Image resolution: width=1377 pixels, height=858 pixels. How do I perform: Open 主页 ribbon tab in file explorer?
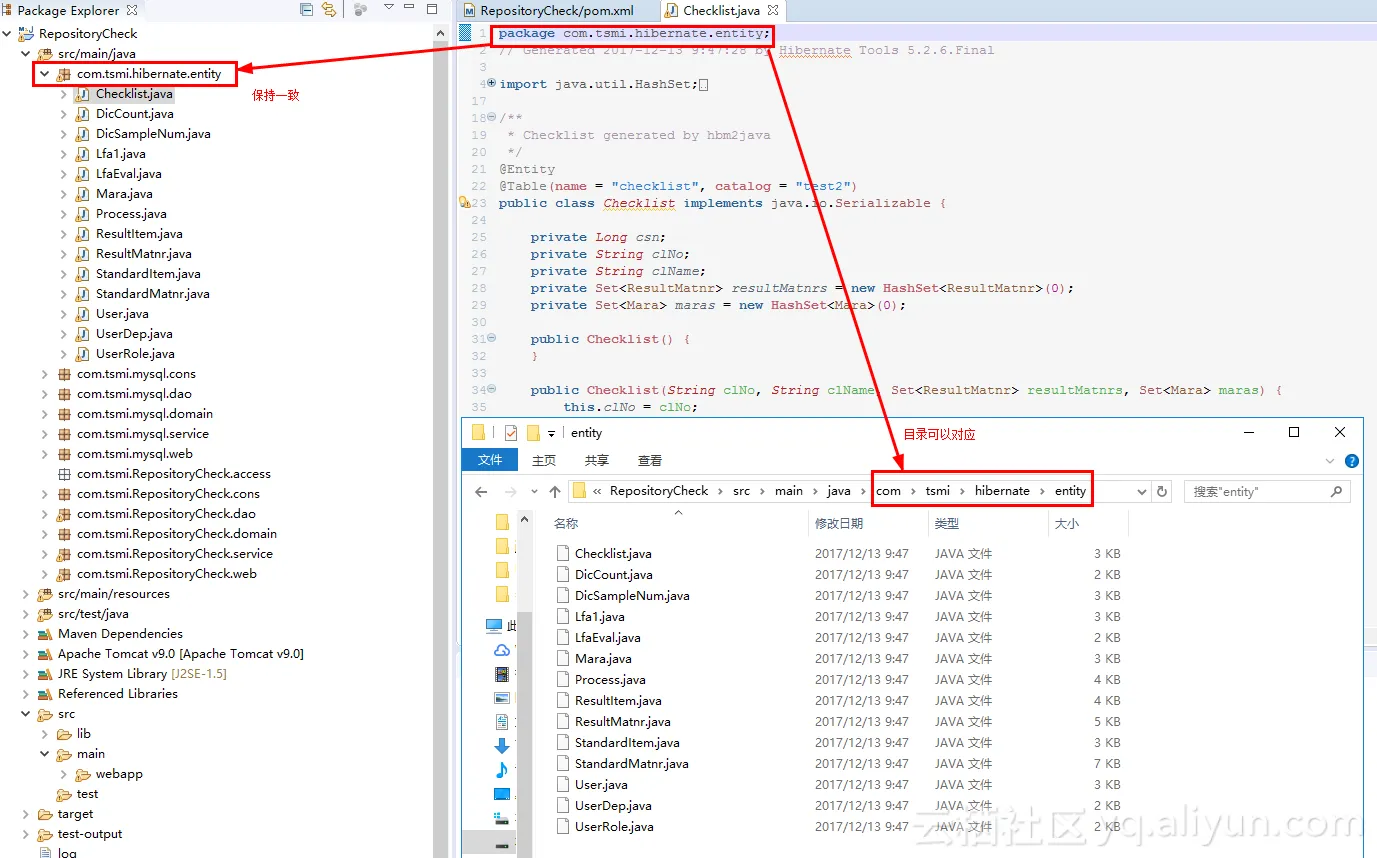click(x=544, y=460)
